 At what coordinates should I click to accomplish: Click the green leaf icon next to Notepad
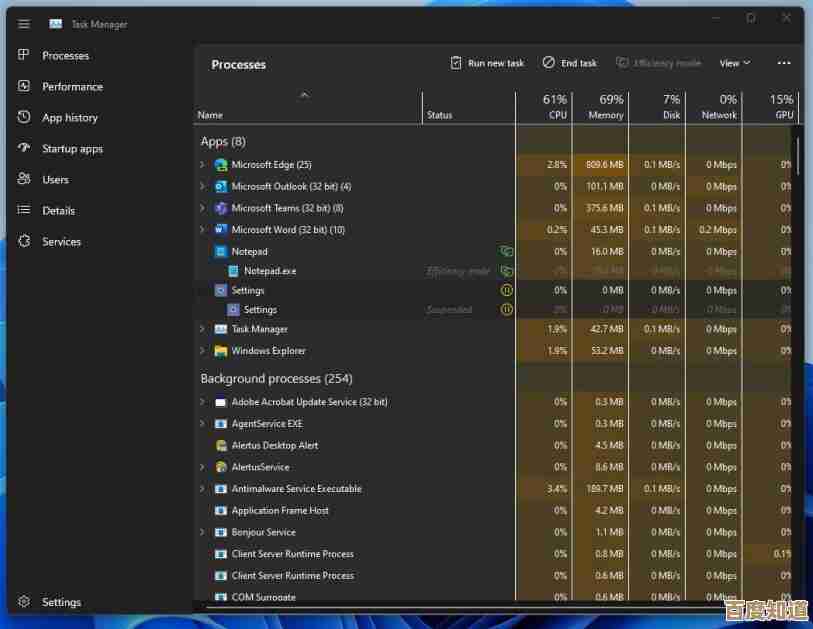coord(507,251)
